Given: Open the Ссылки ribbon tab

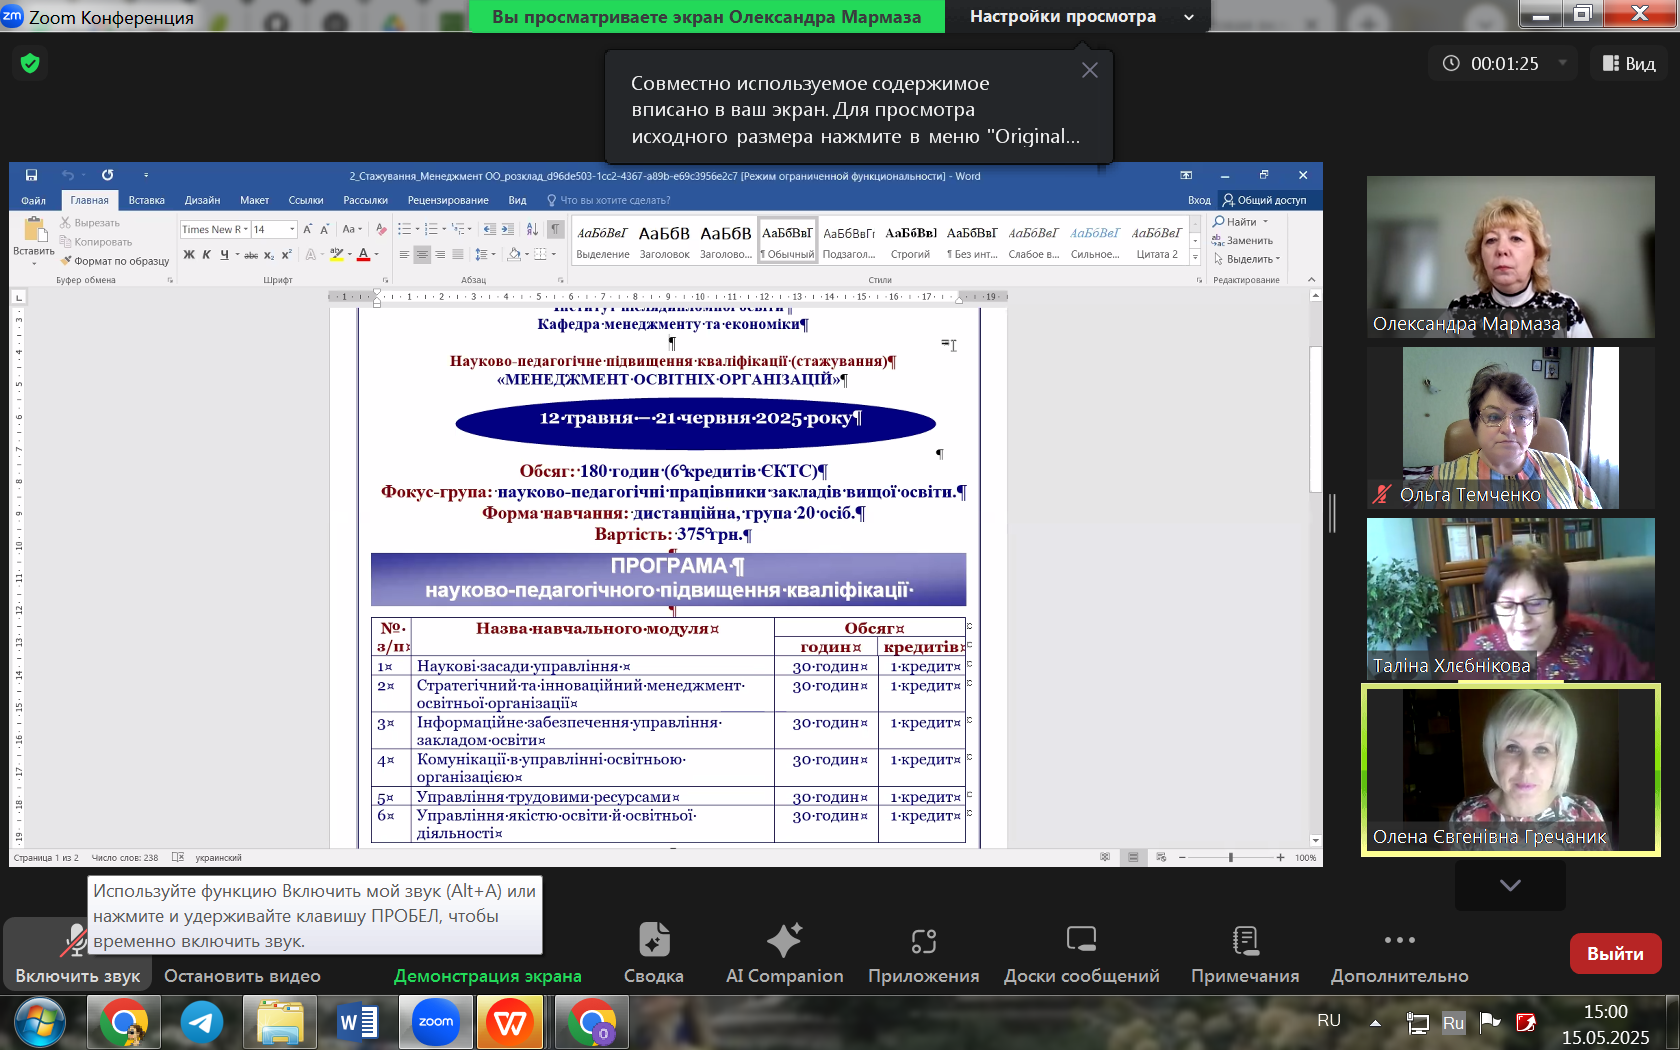Looking at the screenshot, I should click(306, 200).
